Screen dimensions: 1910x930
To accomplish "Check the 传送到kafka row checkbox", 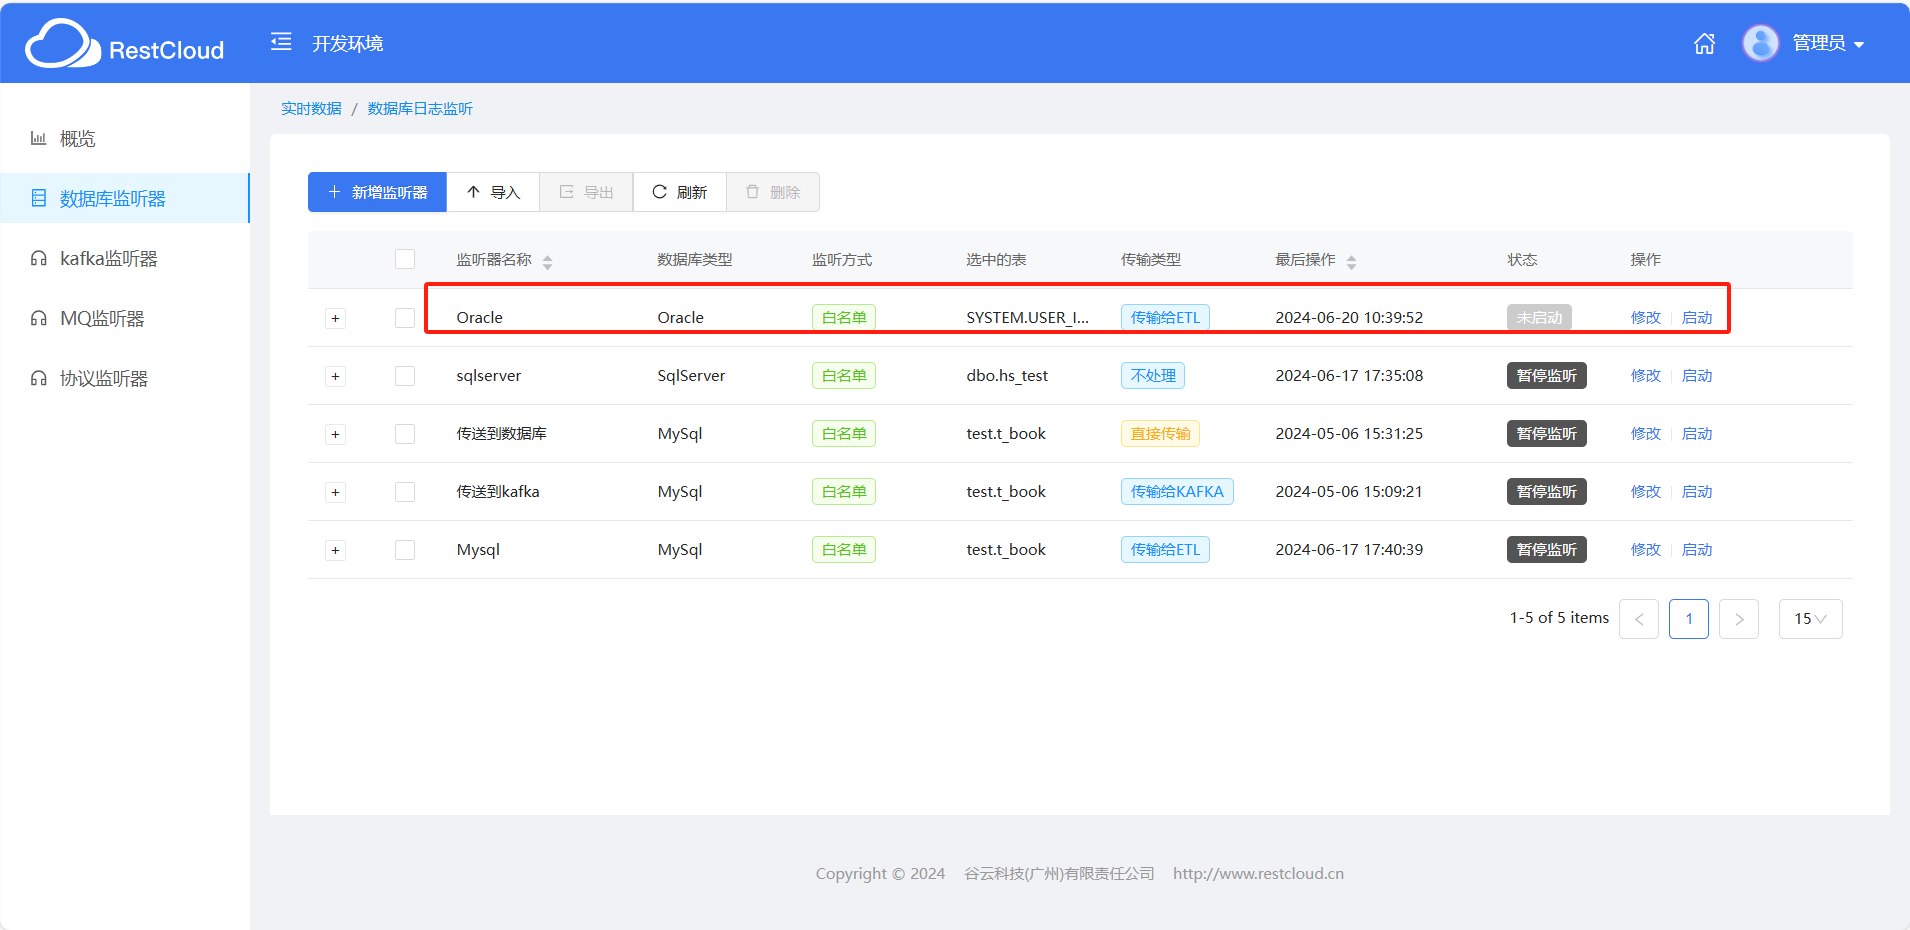I will click(405, 491).
